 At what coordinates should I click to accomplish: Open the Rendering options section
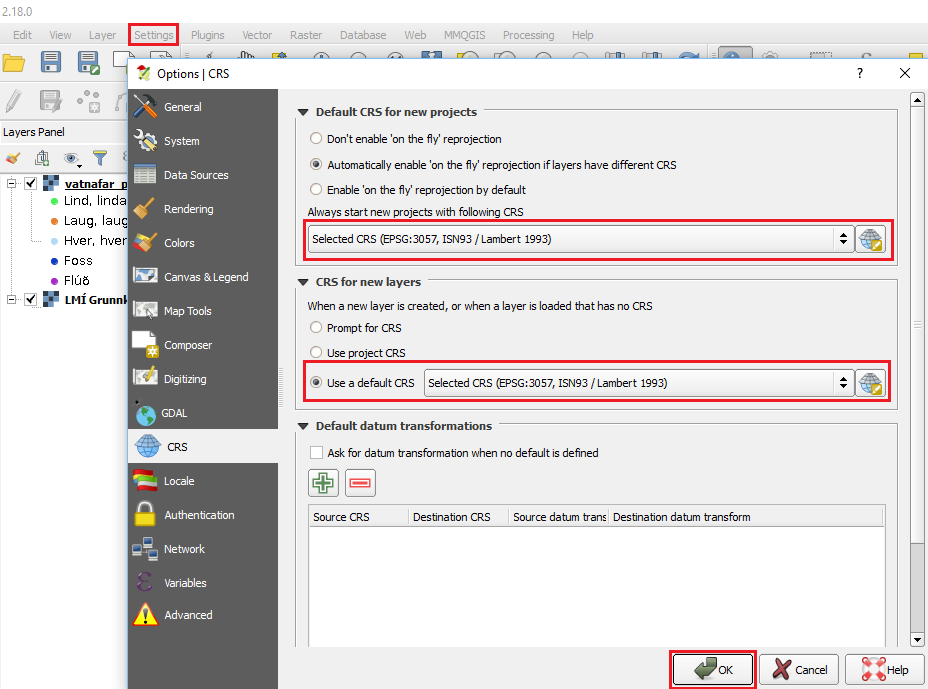pos(188,209)
